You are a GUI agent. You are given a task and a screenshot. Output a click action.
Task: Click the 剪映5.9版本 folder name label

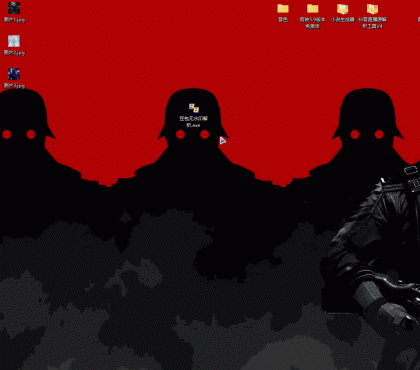312,20
